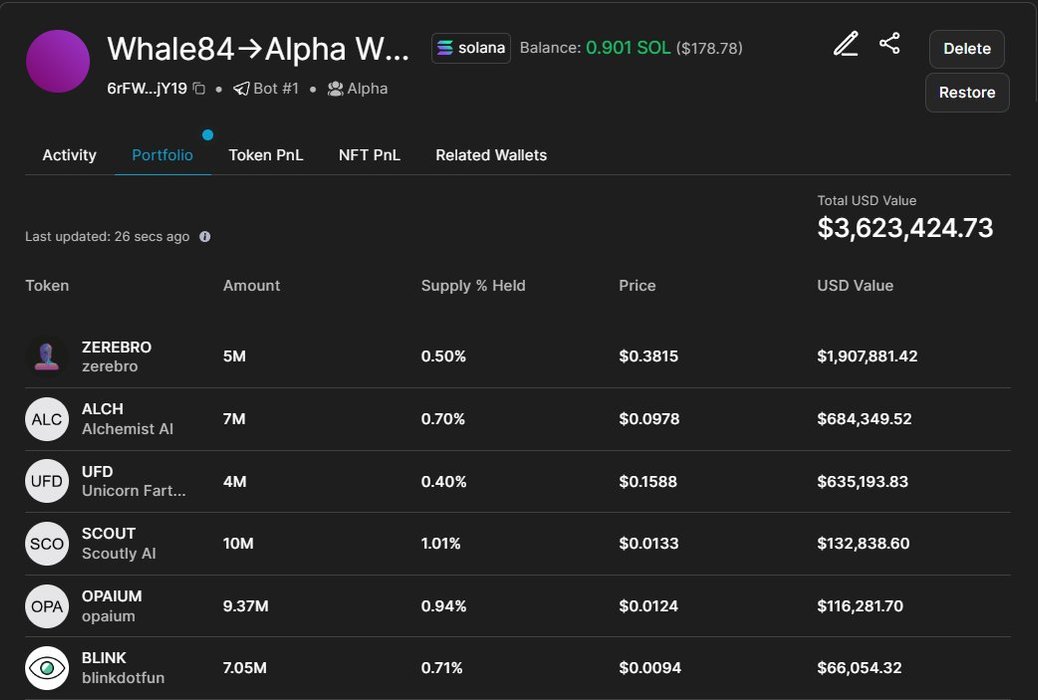Sort by the USD Value column header
Image resolution: width=1038 pixels, height=700 pixels.
855,285
